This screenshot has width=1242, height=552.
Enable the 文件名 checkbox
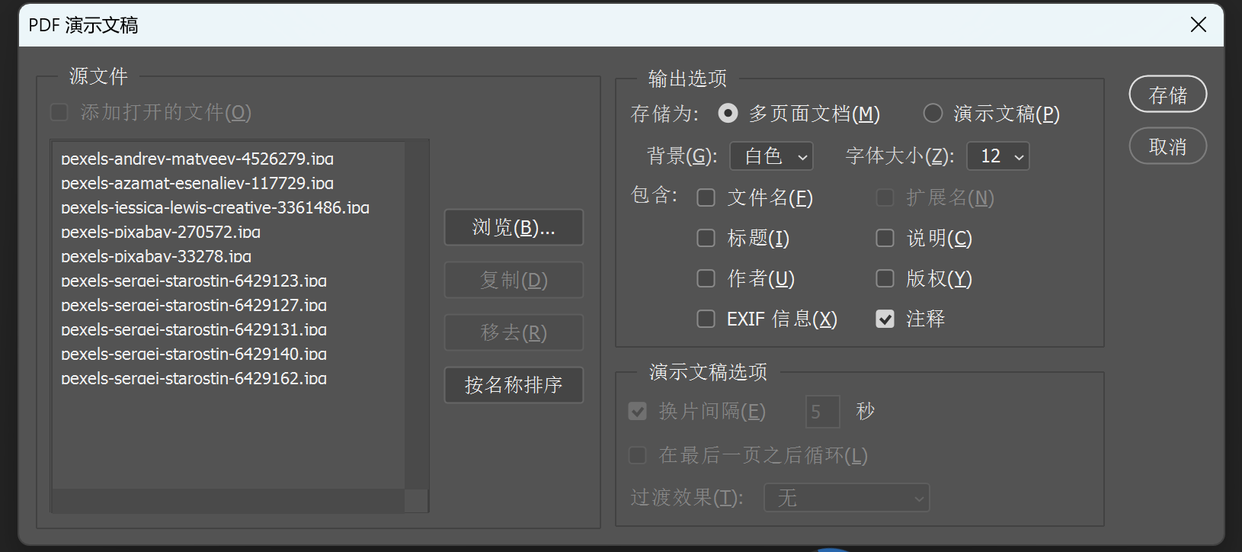pos(706,198)
